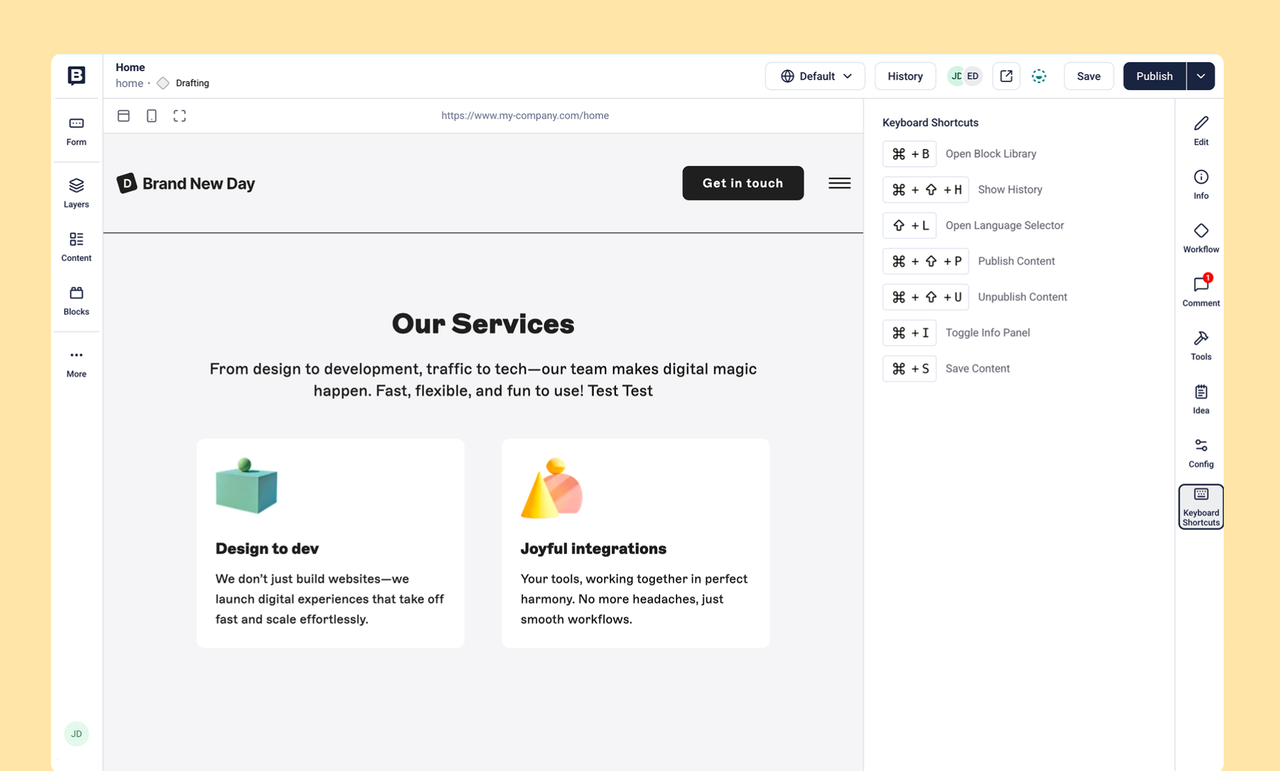
Task: Click the Open Block Library shortcut row
Action: (960, 154)
